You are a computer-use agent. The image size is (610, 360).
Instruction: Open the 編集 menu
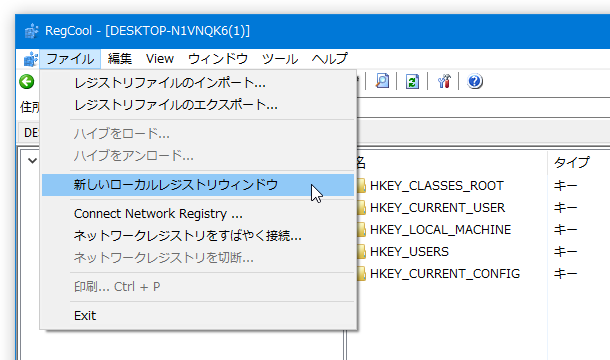click(119, 59)
